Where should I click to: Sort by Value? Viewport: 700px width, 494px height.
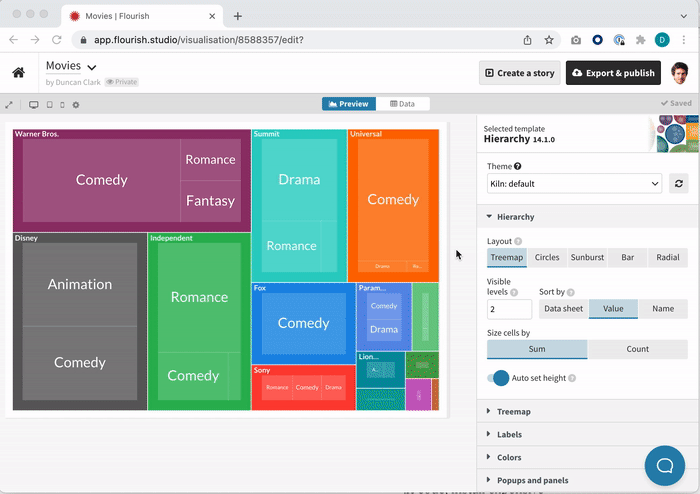click(x=613, y=309)
